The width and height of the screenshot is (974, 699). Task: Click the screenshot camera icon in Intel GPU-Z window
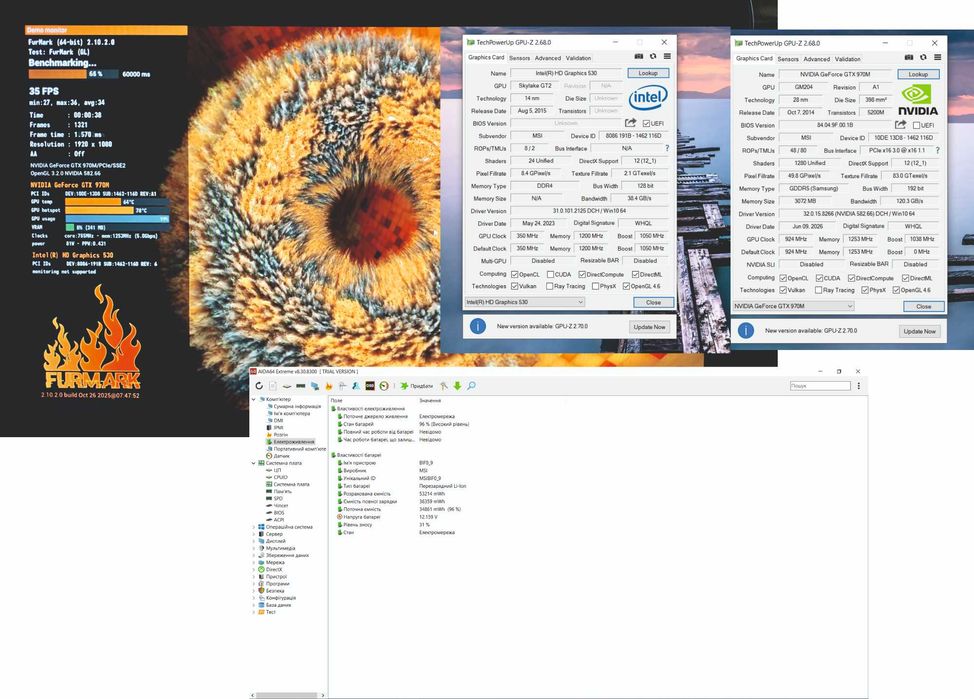[x=639, y=57]
